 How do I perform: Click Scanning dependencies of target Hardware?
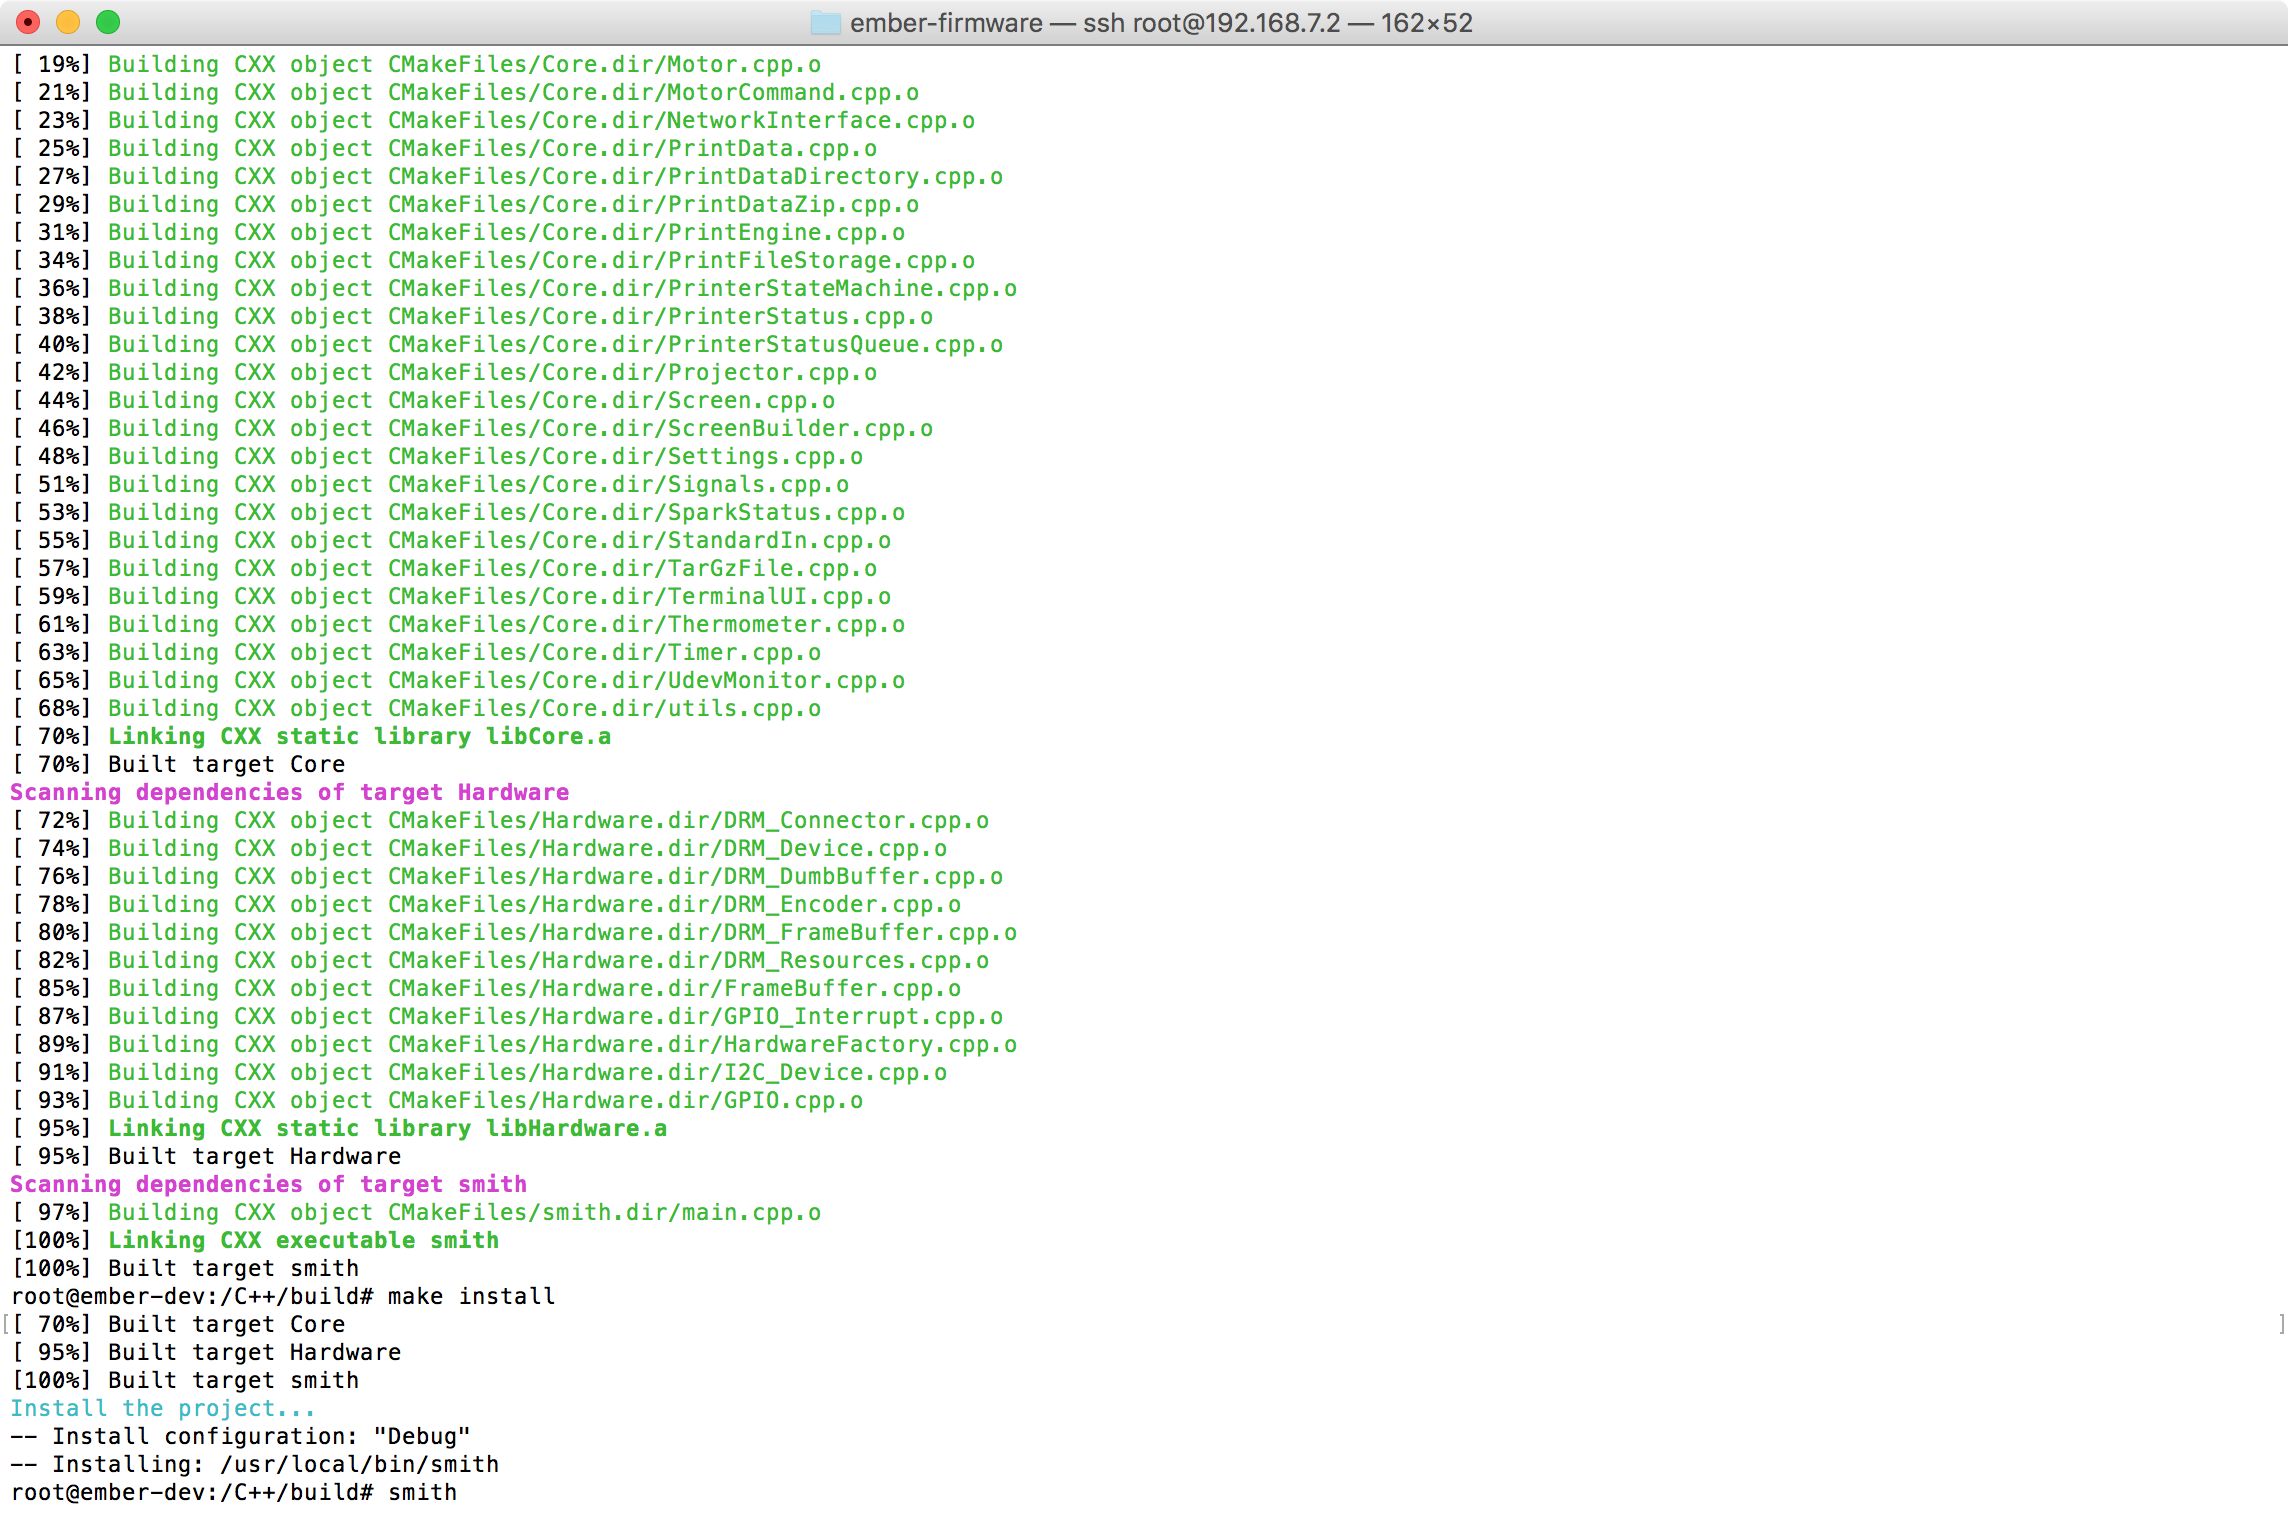tap(290, 792)
